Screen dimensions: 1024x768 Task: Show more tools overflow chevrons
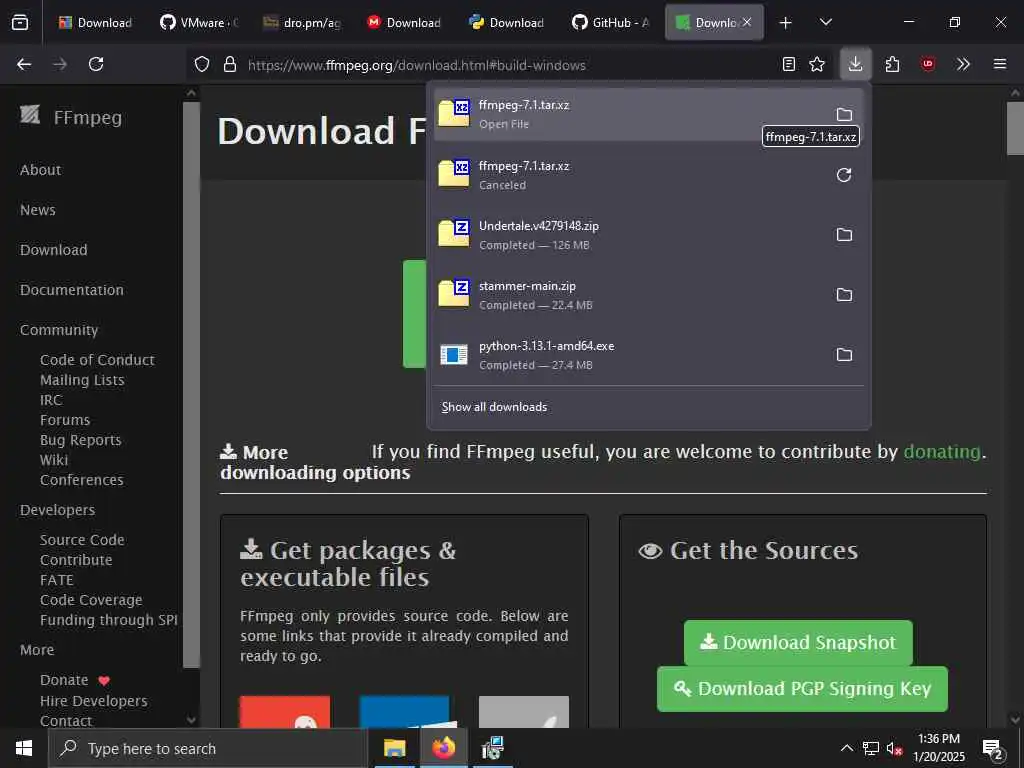pos(963,64)
